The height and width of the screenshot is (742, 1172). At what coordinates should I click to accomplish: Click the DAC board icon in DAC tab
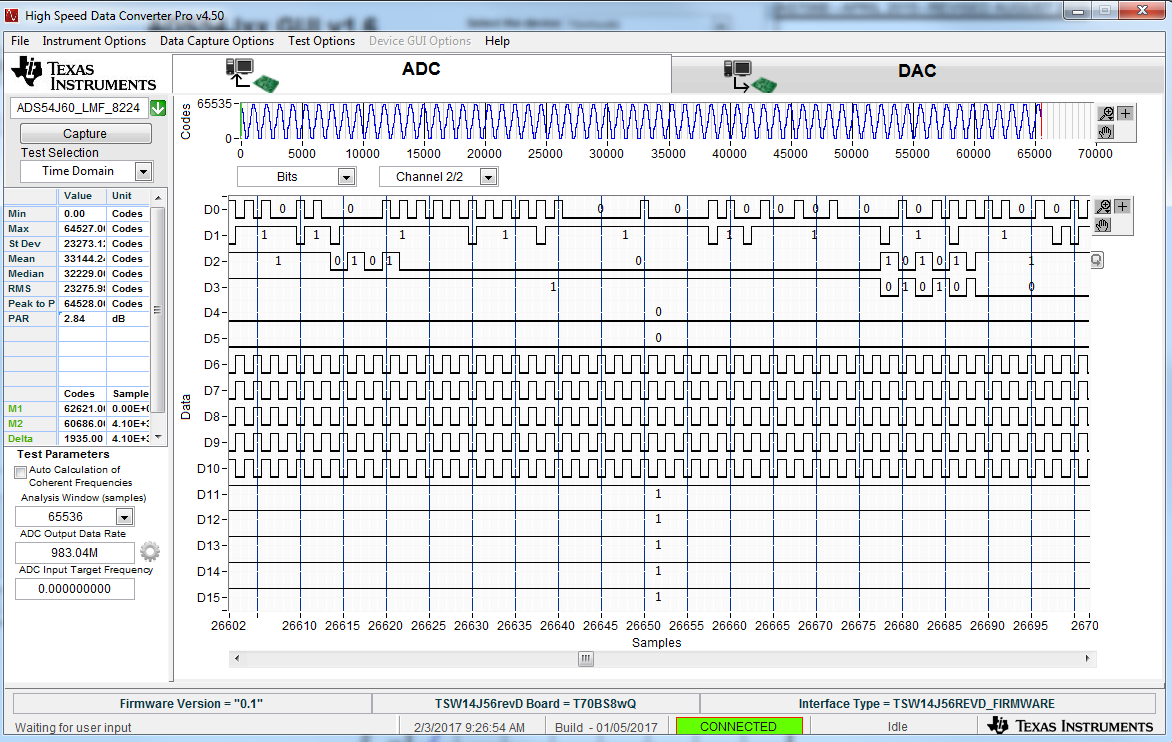[x=750, y=77]
